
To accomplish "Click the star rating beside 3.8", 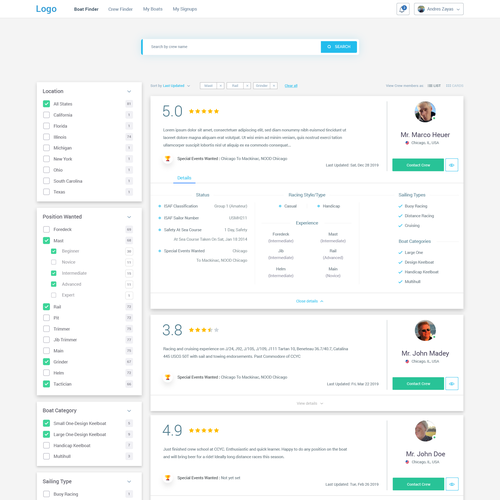I will 204,330.
